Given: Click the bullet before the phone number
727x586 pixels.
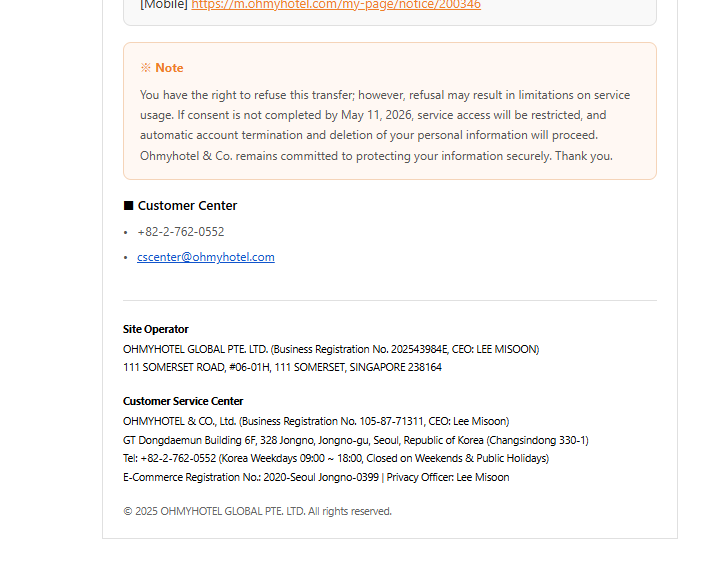Looking at the screenshot, I should click(126, 232).
